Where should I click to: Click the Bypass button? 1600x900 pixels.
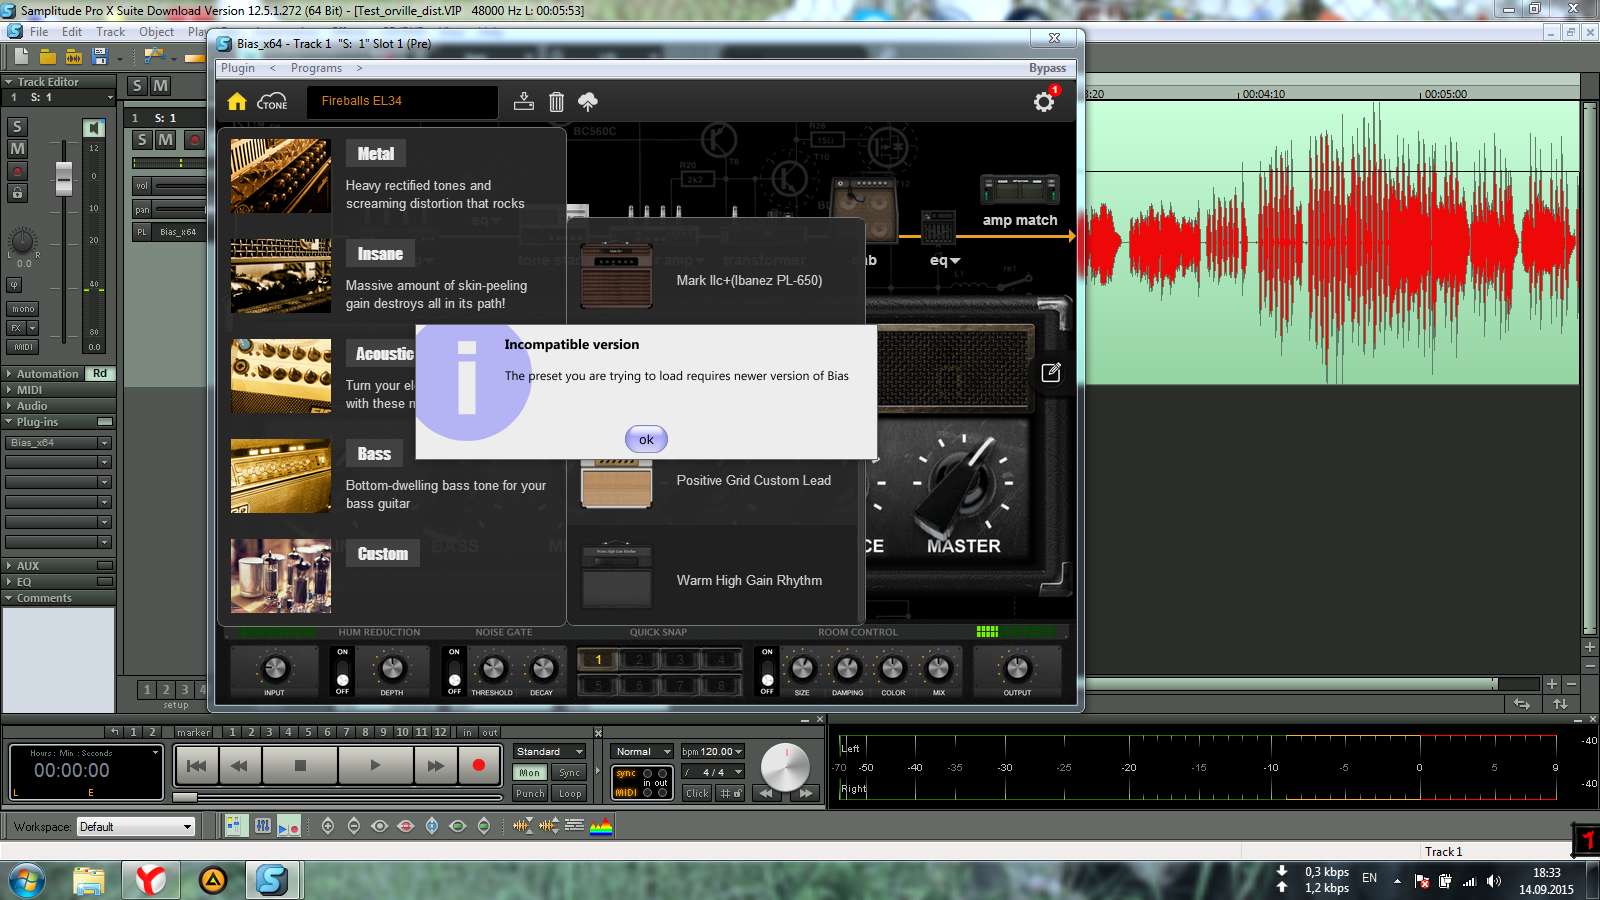coord(1047,68)
